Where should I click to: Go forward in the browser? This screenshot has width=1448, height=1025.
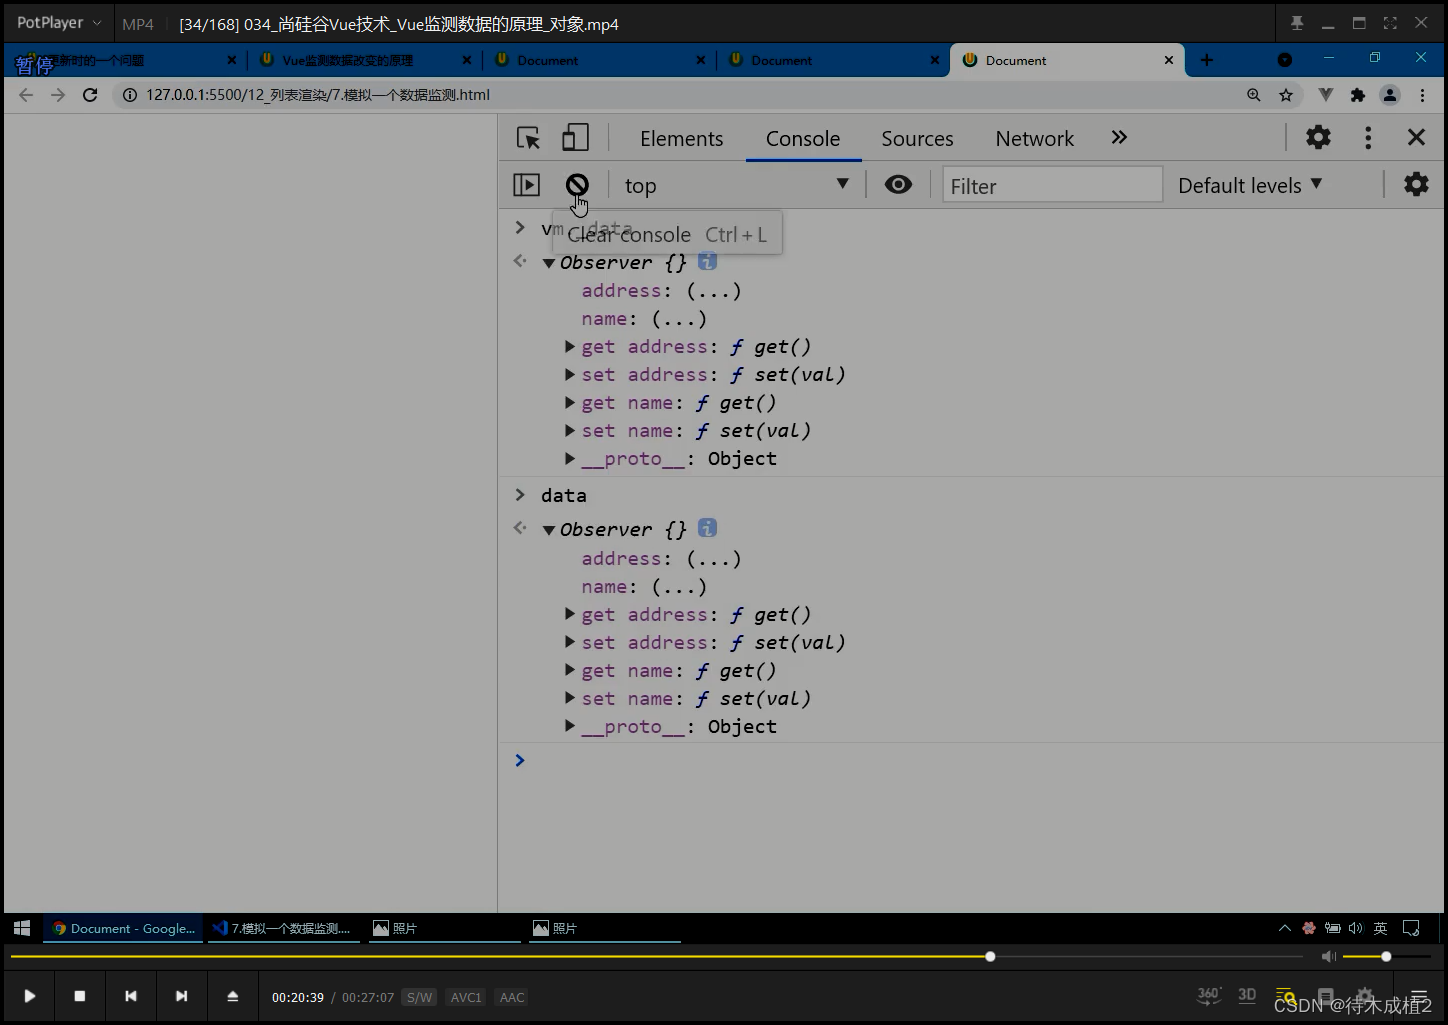pos(58,95)
